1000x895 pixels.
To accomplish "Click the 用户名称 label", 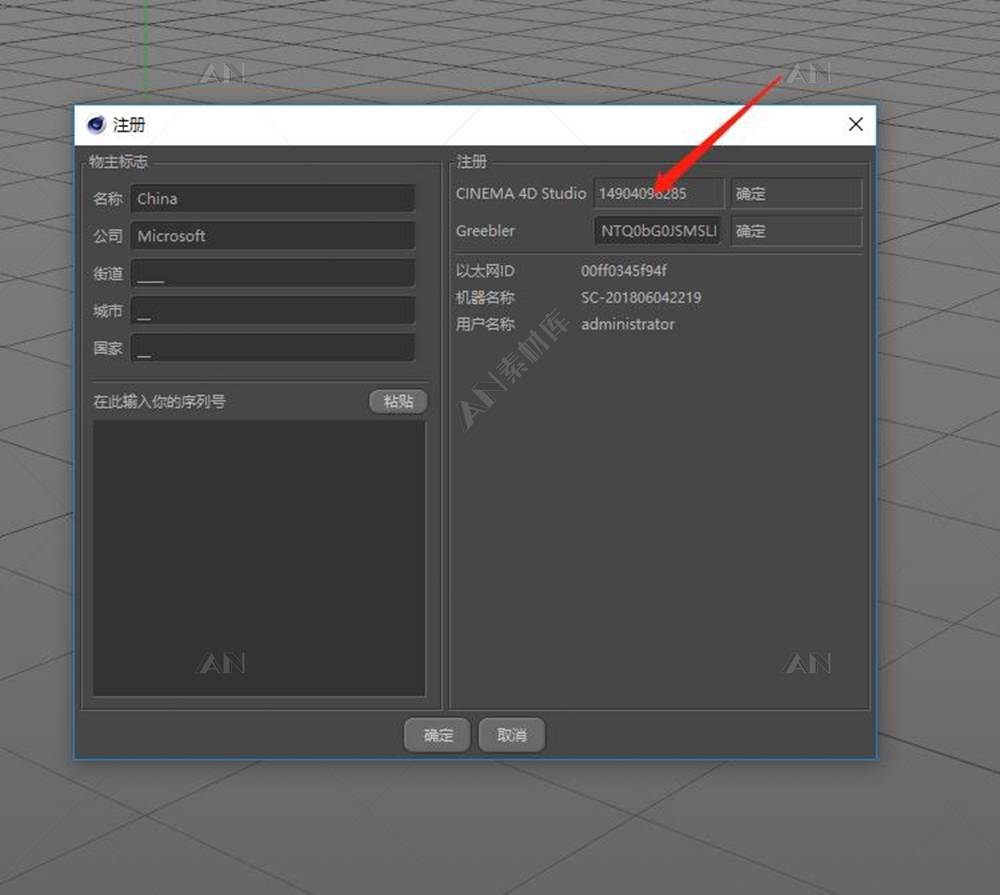I will 485,324.
